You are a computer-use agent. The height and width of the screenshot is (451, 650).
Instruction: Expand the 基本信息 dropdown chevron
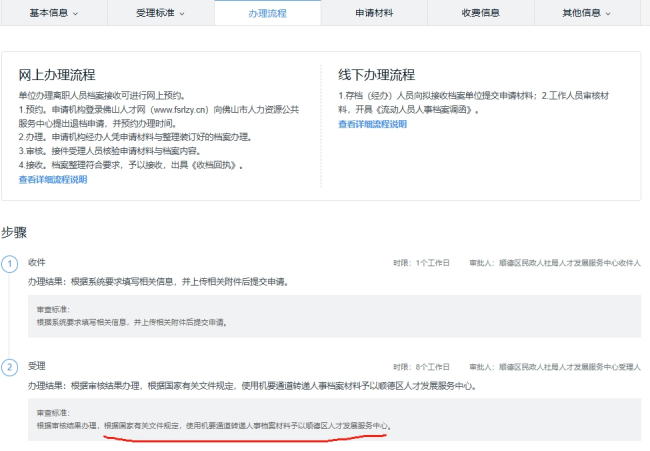click(75, 14)
